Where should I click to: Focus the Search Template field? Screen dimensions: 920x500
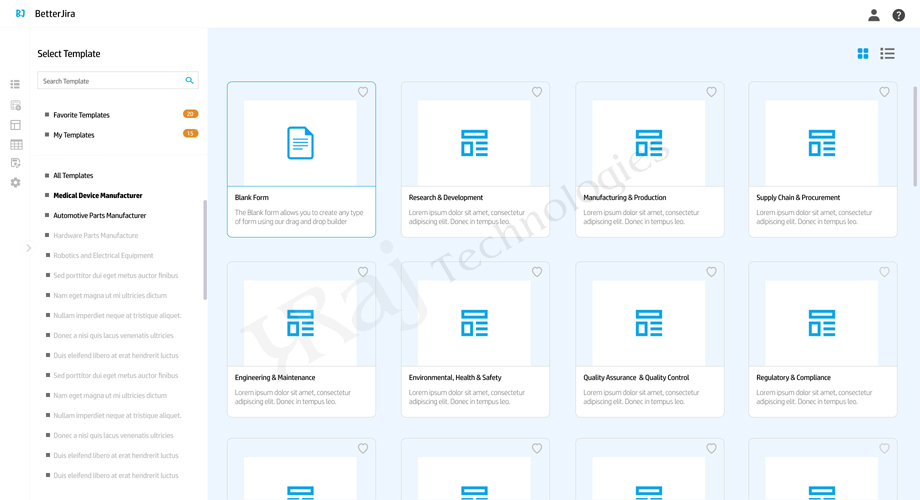click(117, 80)
